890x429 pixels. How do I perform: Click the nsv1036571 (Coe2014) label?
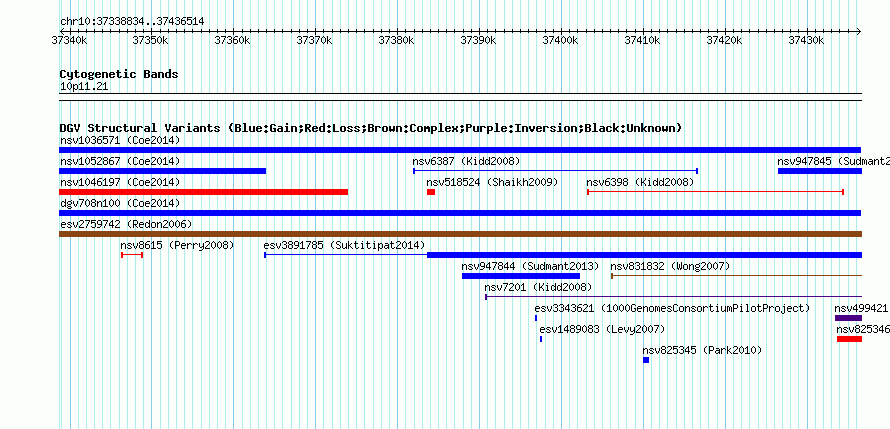point(120,140)
